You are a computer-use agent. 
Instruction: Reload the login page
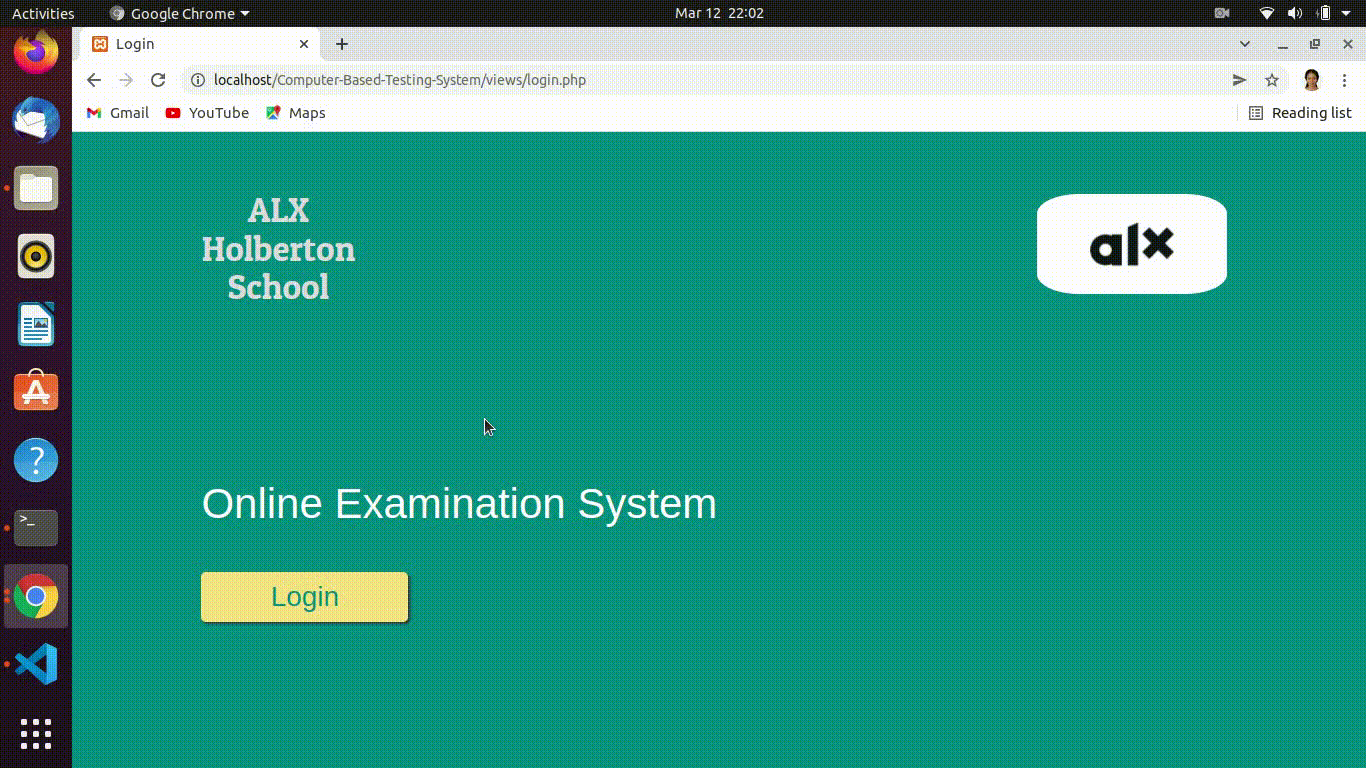pyautogui.click(x=158, y=80)
